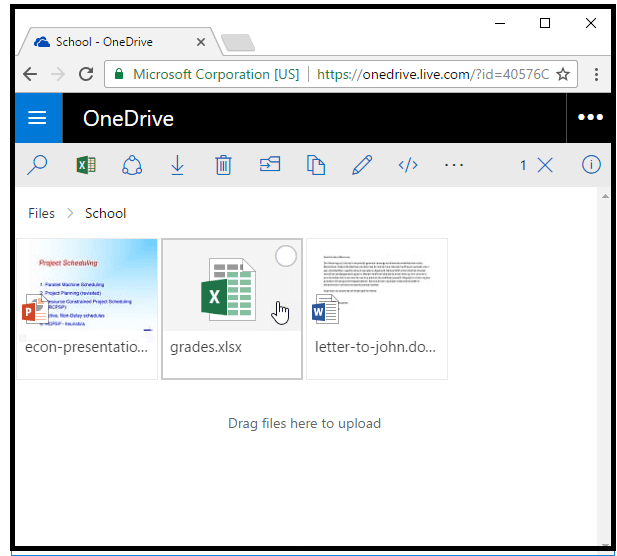Open file in Excel icon
The image size is (617, 556).
click(x=86, y=165)
